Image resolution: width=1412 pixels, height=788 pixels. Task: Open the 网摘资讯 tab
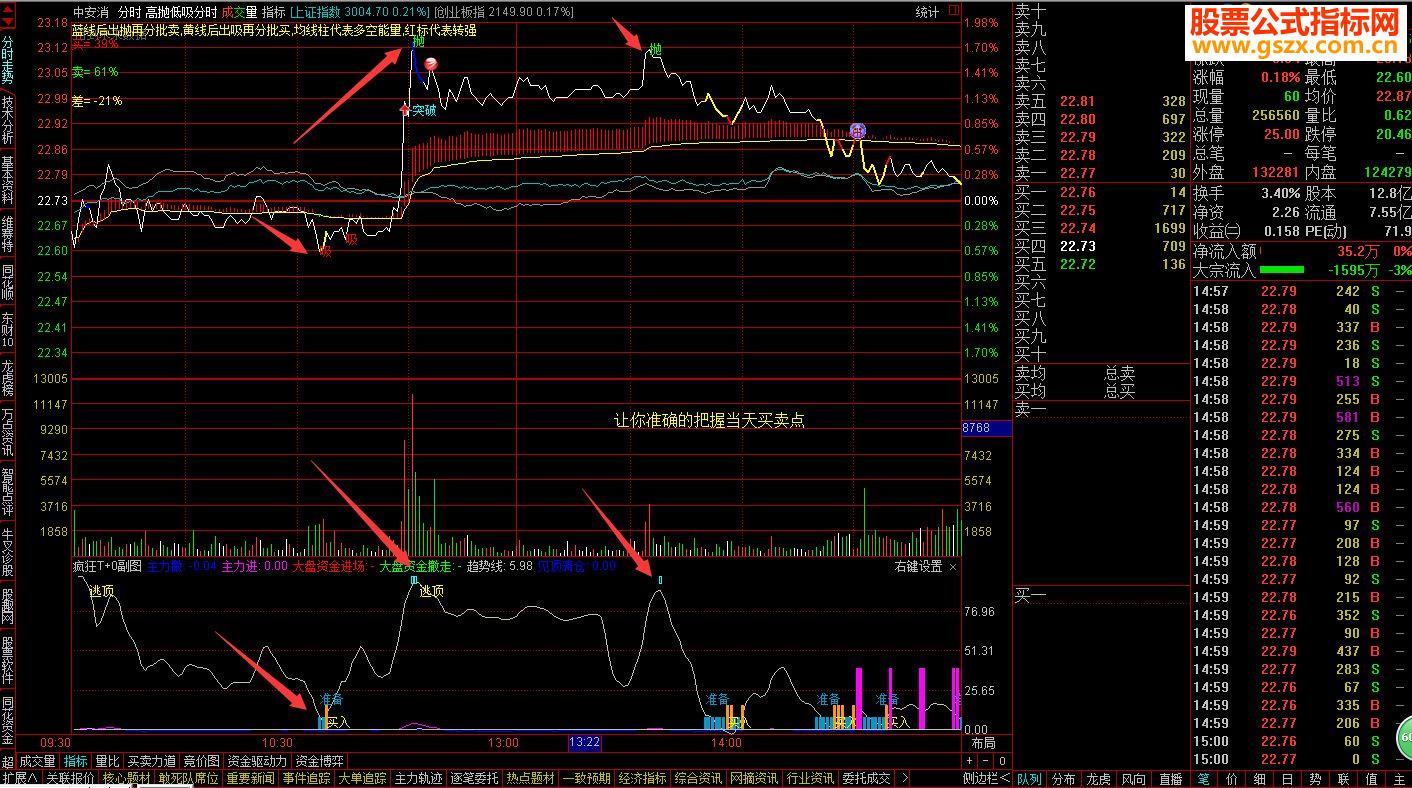[755, 778]
